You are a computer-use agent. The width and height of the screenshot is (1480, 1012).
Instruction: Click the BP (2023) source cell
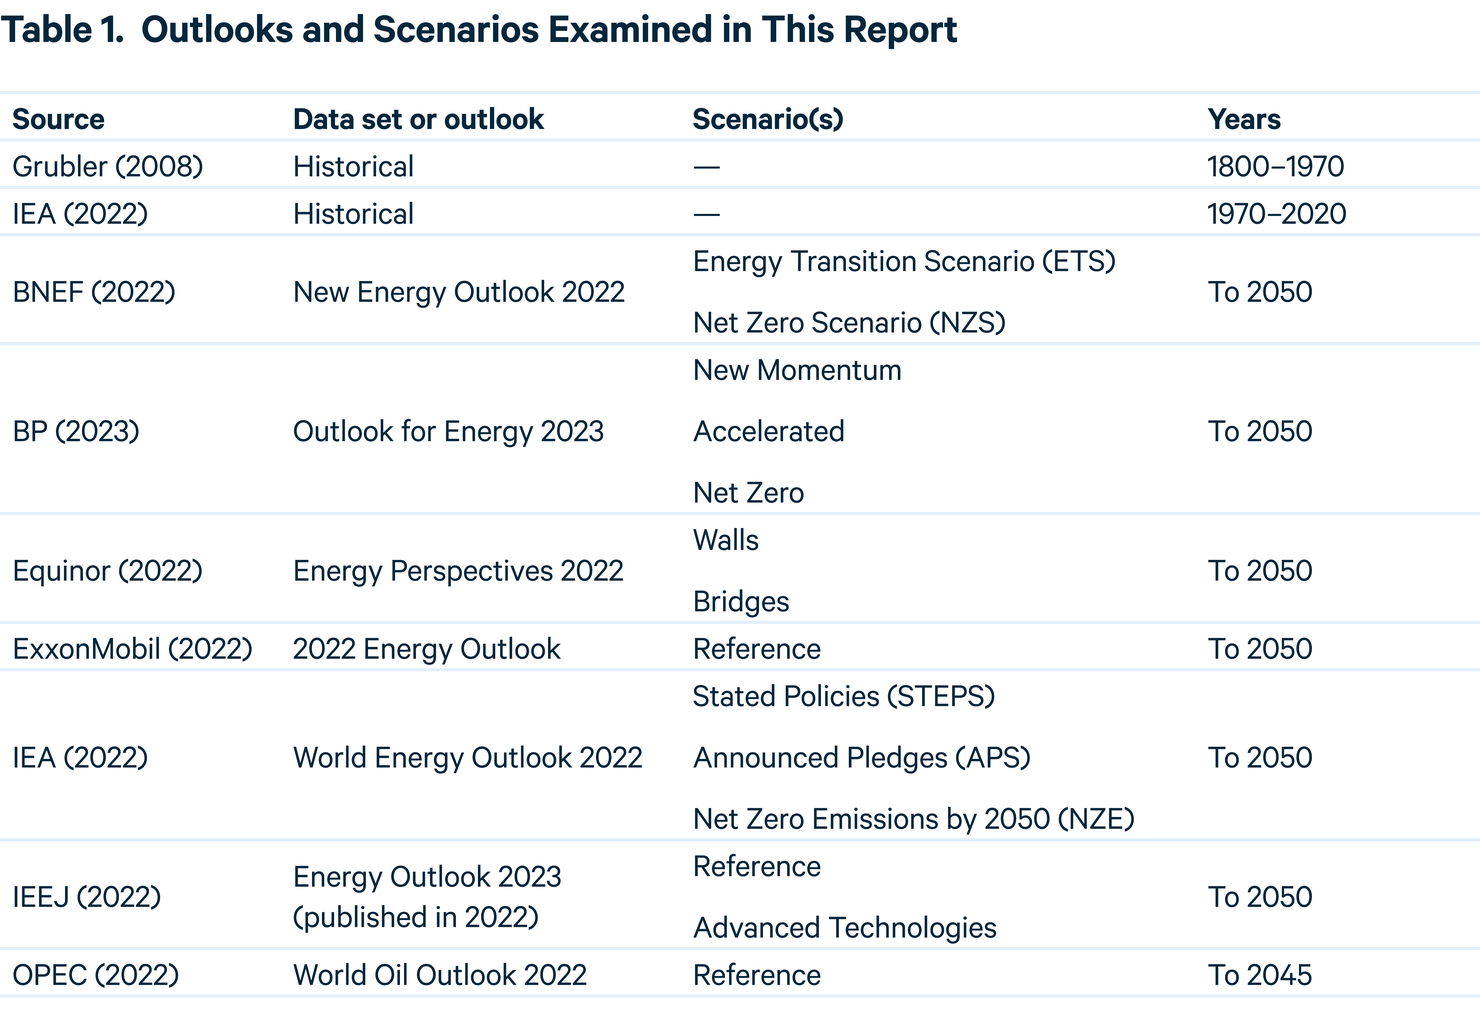click(x=76, y=431)
